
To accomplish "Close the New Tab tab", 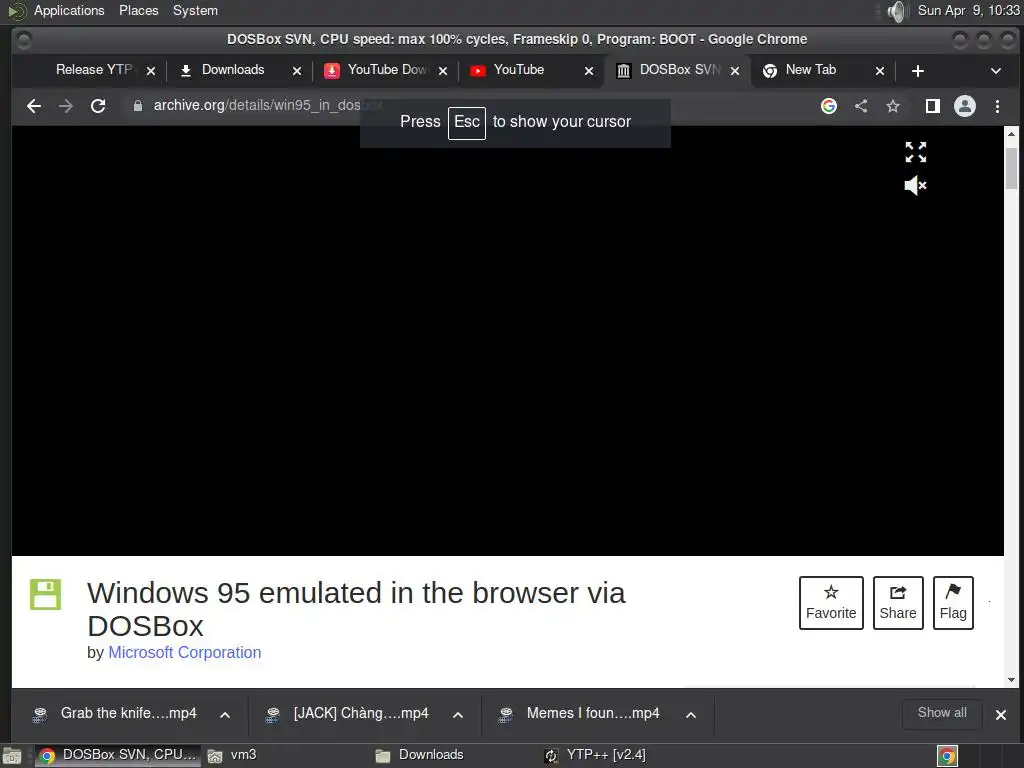I will coord(880,71).
